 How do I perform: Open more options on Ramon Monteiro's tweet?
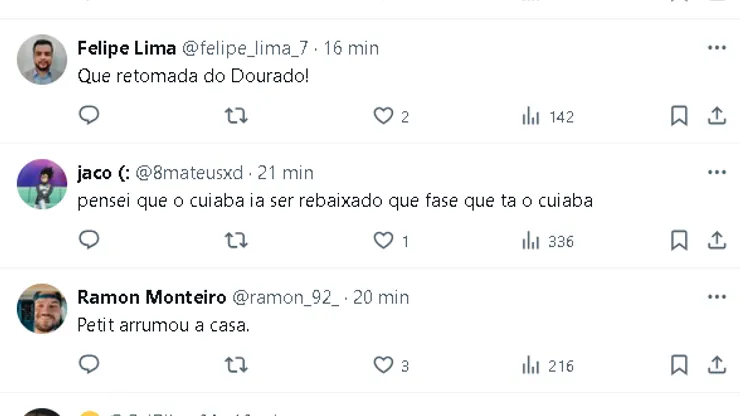[x=717, y=297]
